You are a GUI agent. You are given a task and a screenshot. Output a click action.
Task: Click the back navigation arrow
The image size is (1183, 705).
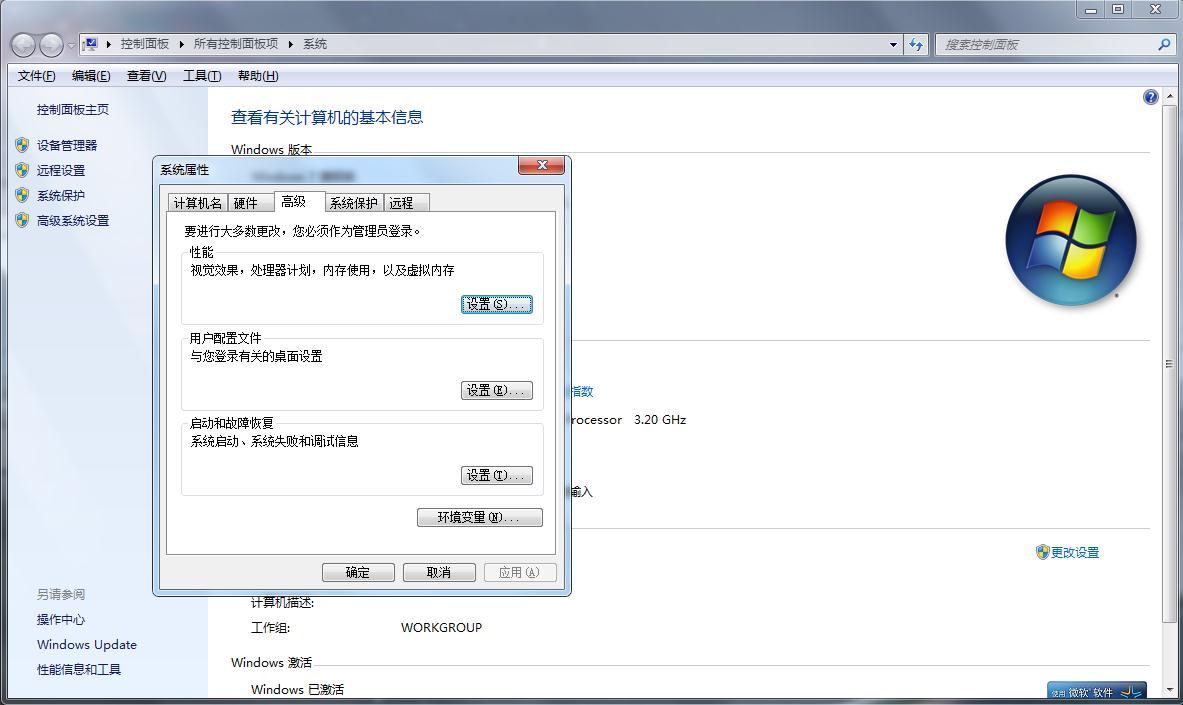pos(21,44)
